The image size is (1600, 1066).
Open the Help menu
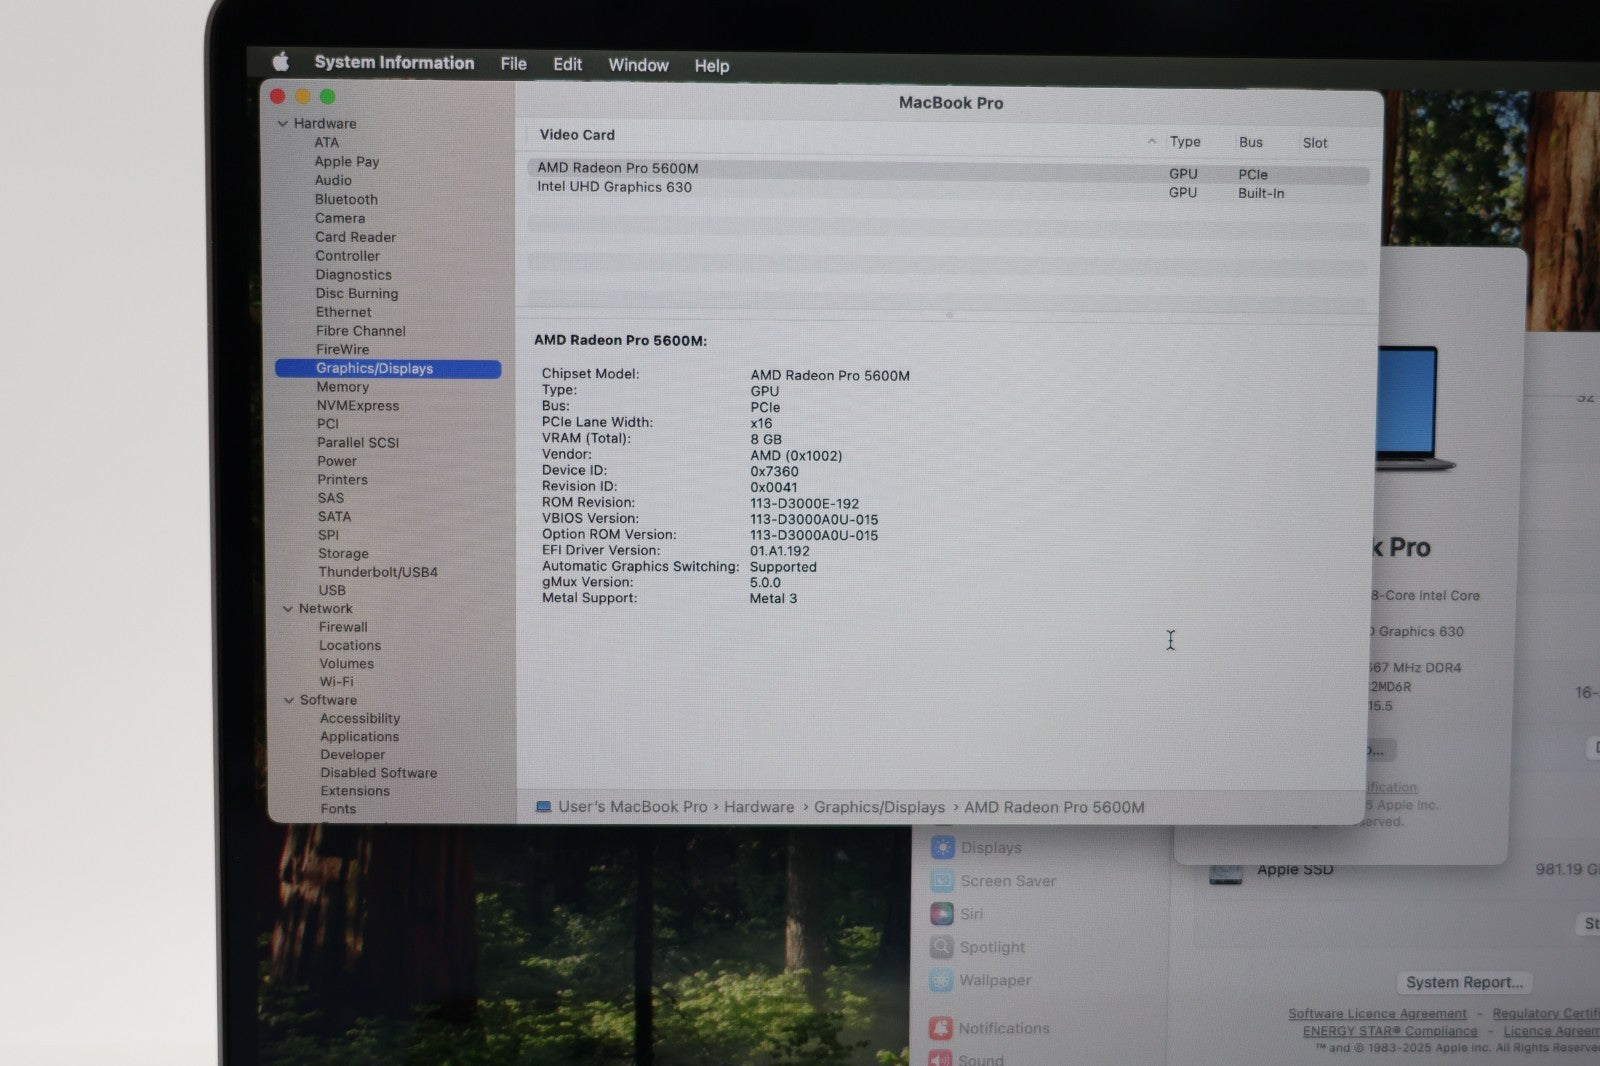pyautogui.click(x=712, y=66)
